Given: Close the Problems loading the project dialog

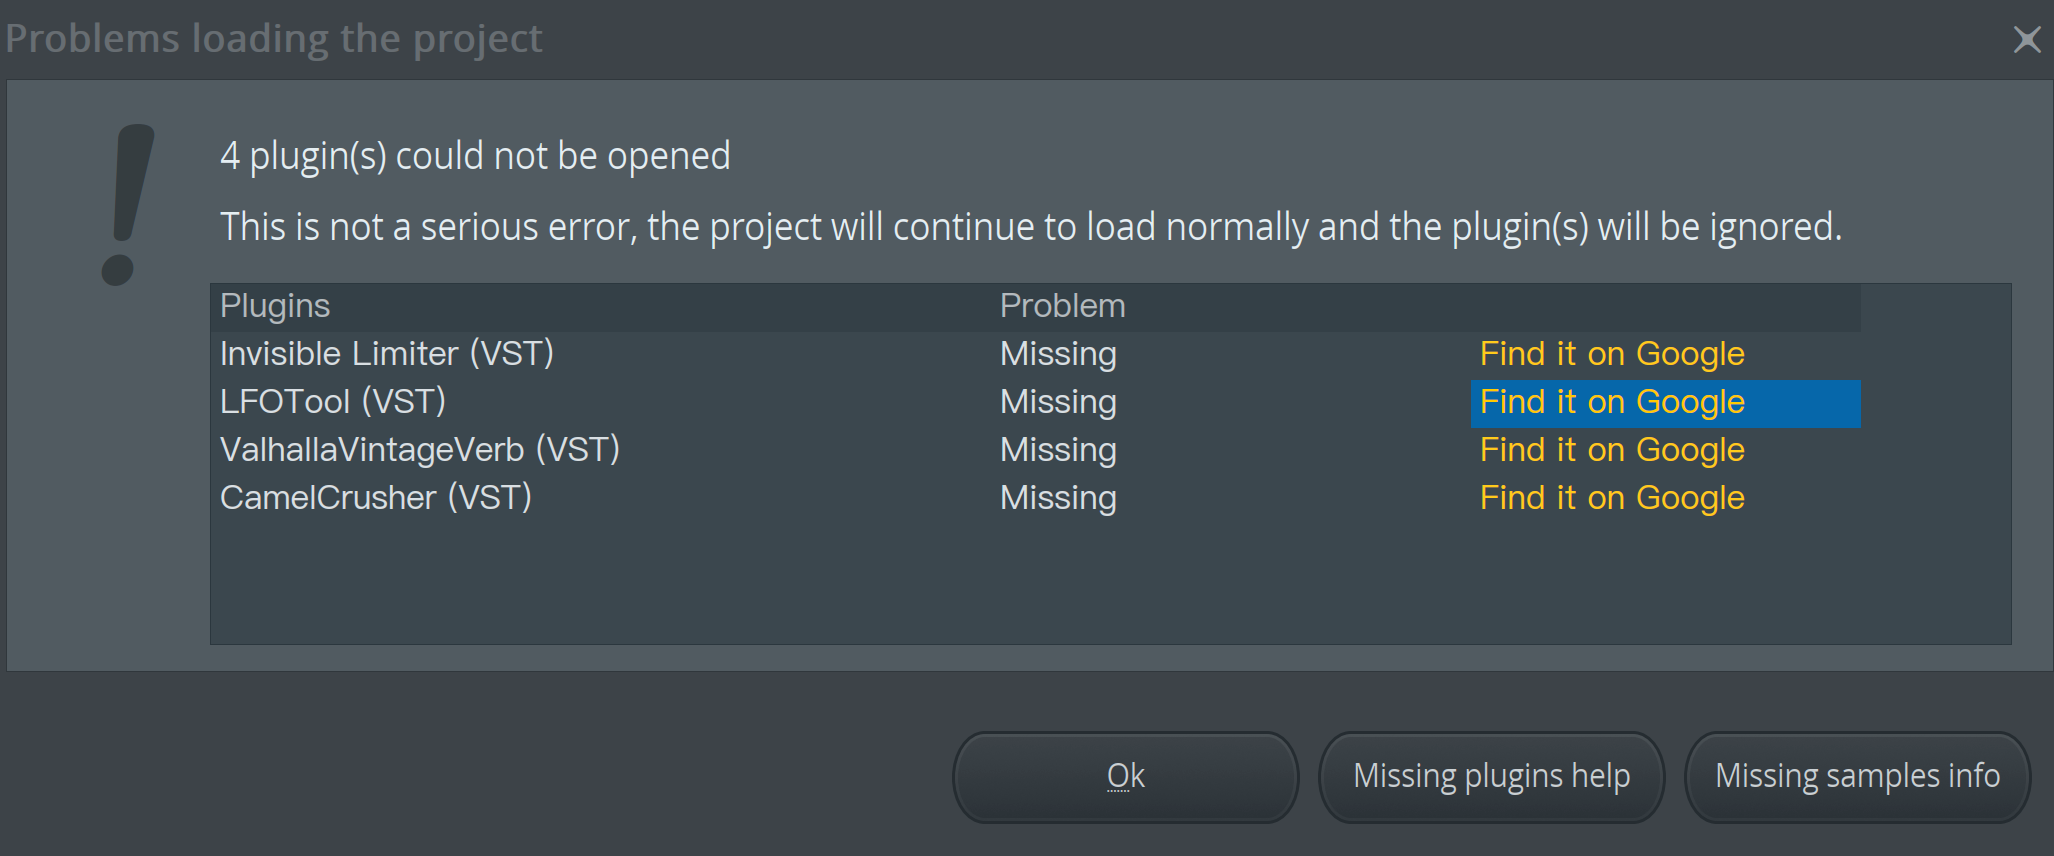Looking at the screenshot, I should 2026,39.
